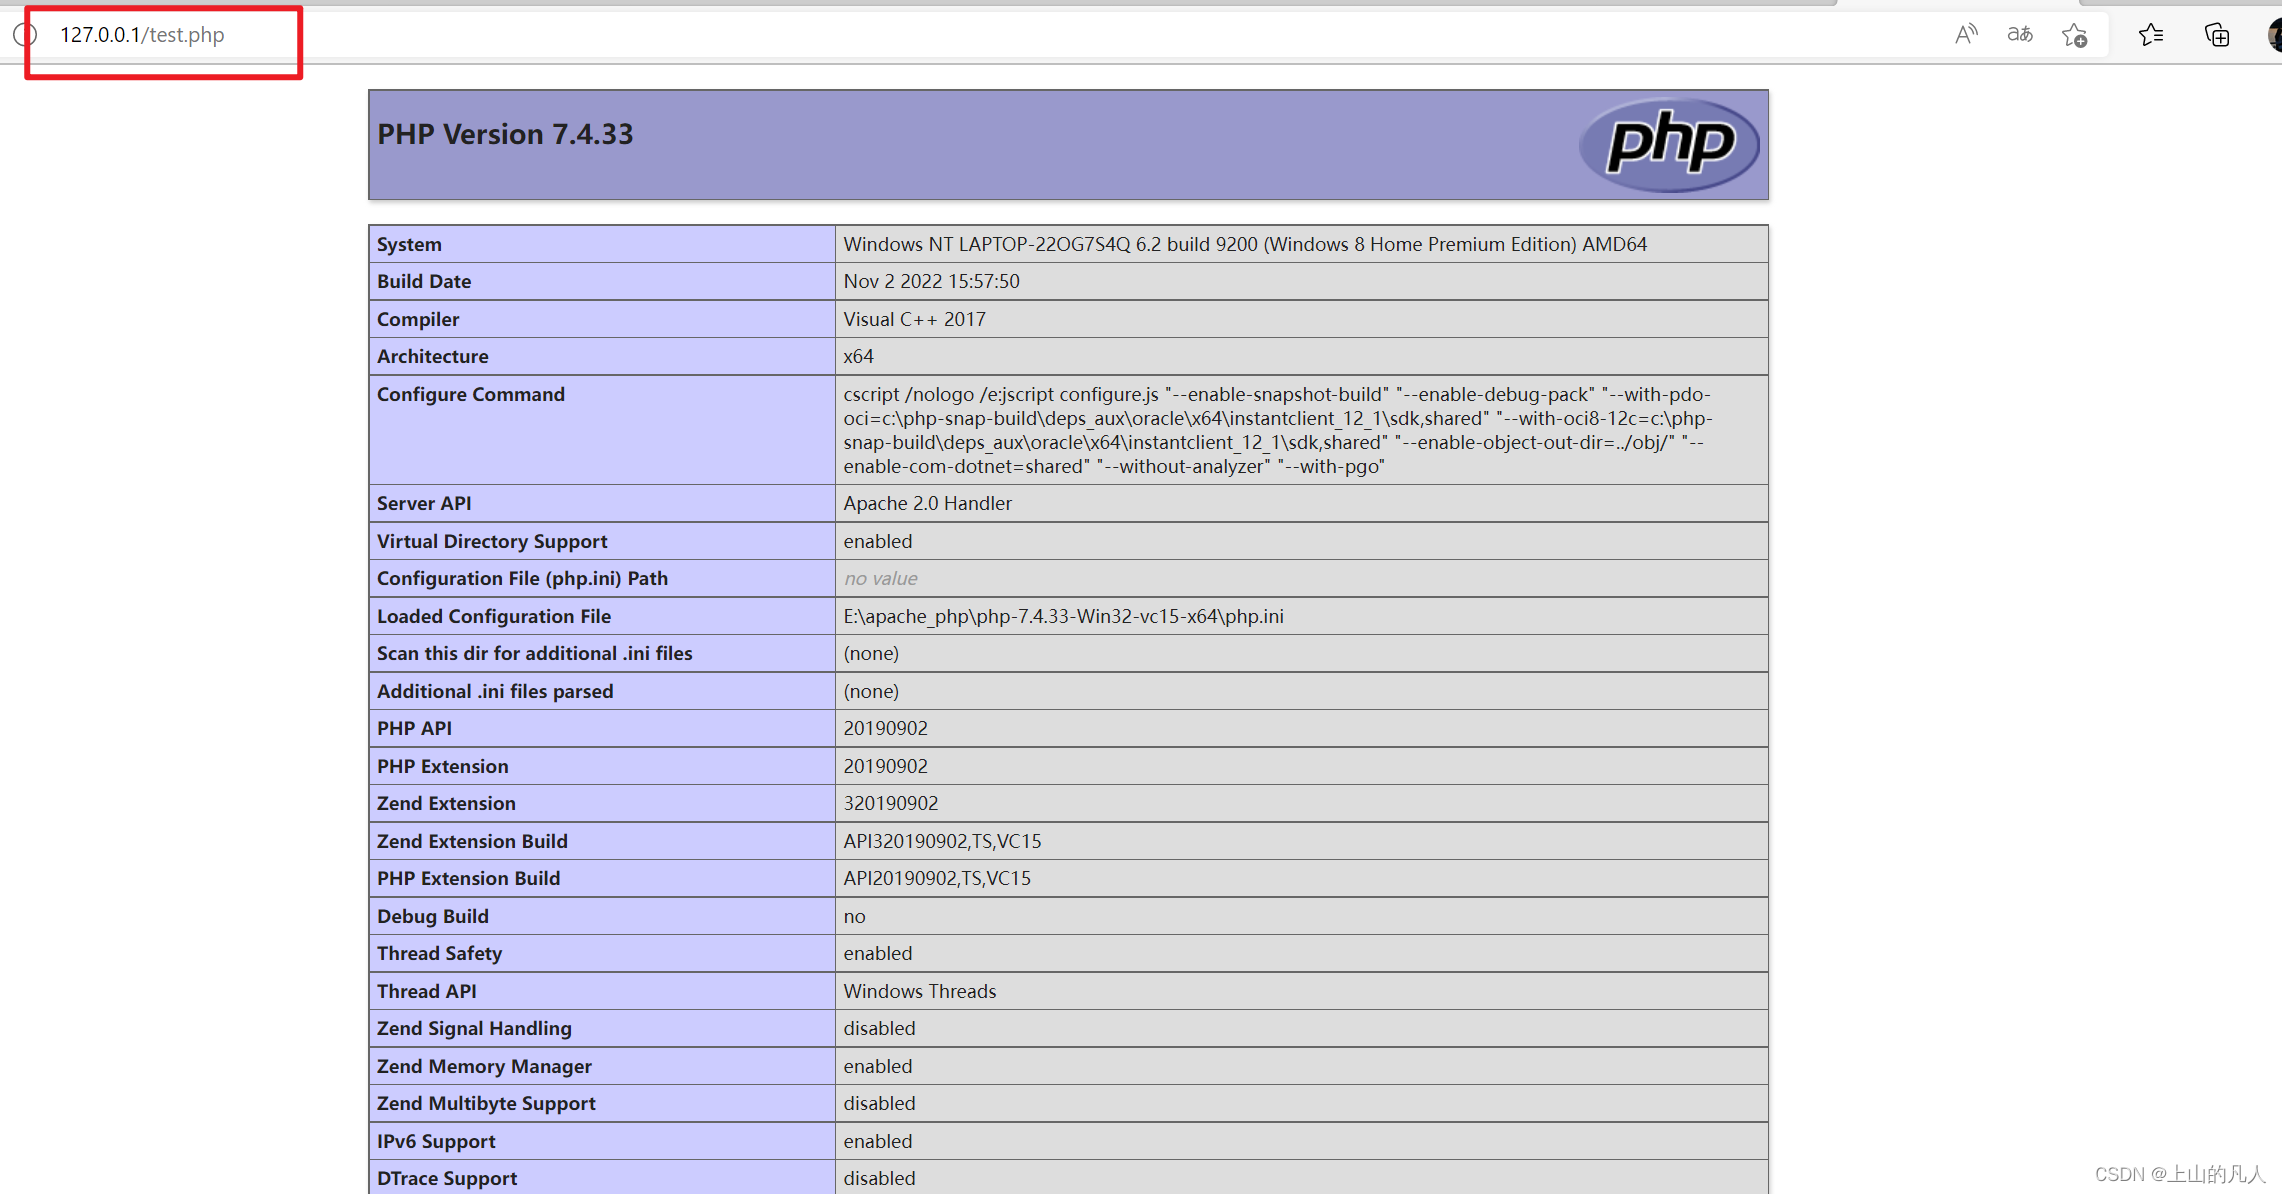Click the PHP Version 7.4.33 heading
Screen dimensions: 2282x1194
(505, 134)
